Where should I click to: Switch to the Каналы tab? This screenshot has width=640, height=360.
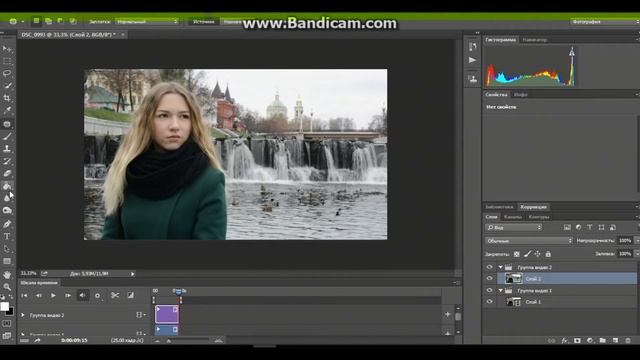(513, 217)
